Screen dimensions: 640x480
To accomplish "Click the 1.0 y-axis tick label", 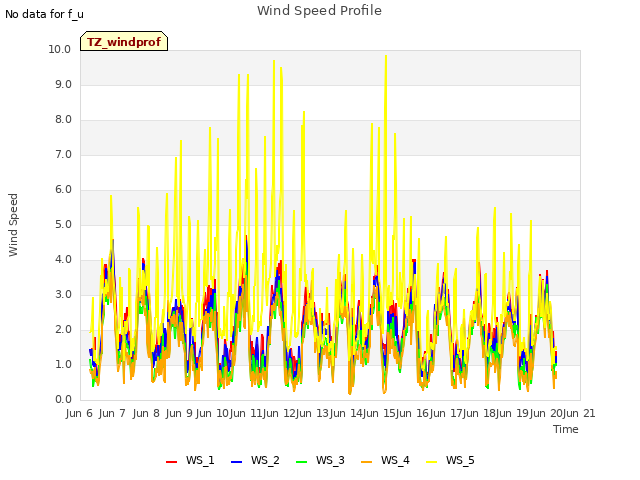I will pos(63,364).
